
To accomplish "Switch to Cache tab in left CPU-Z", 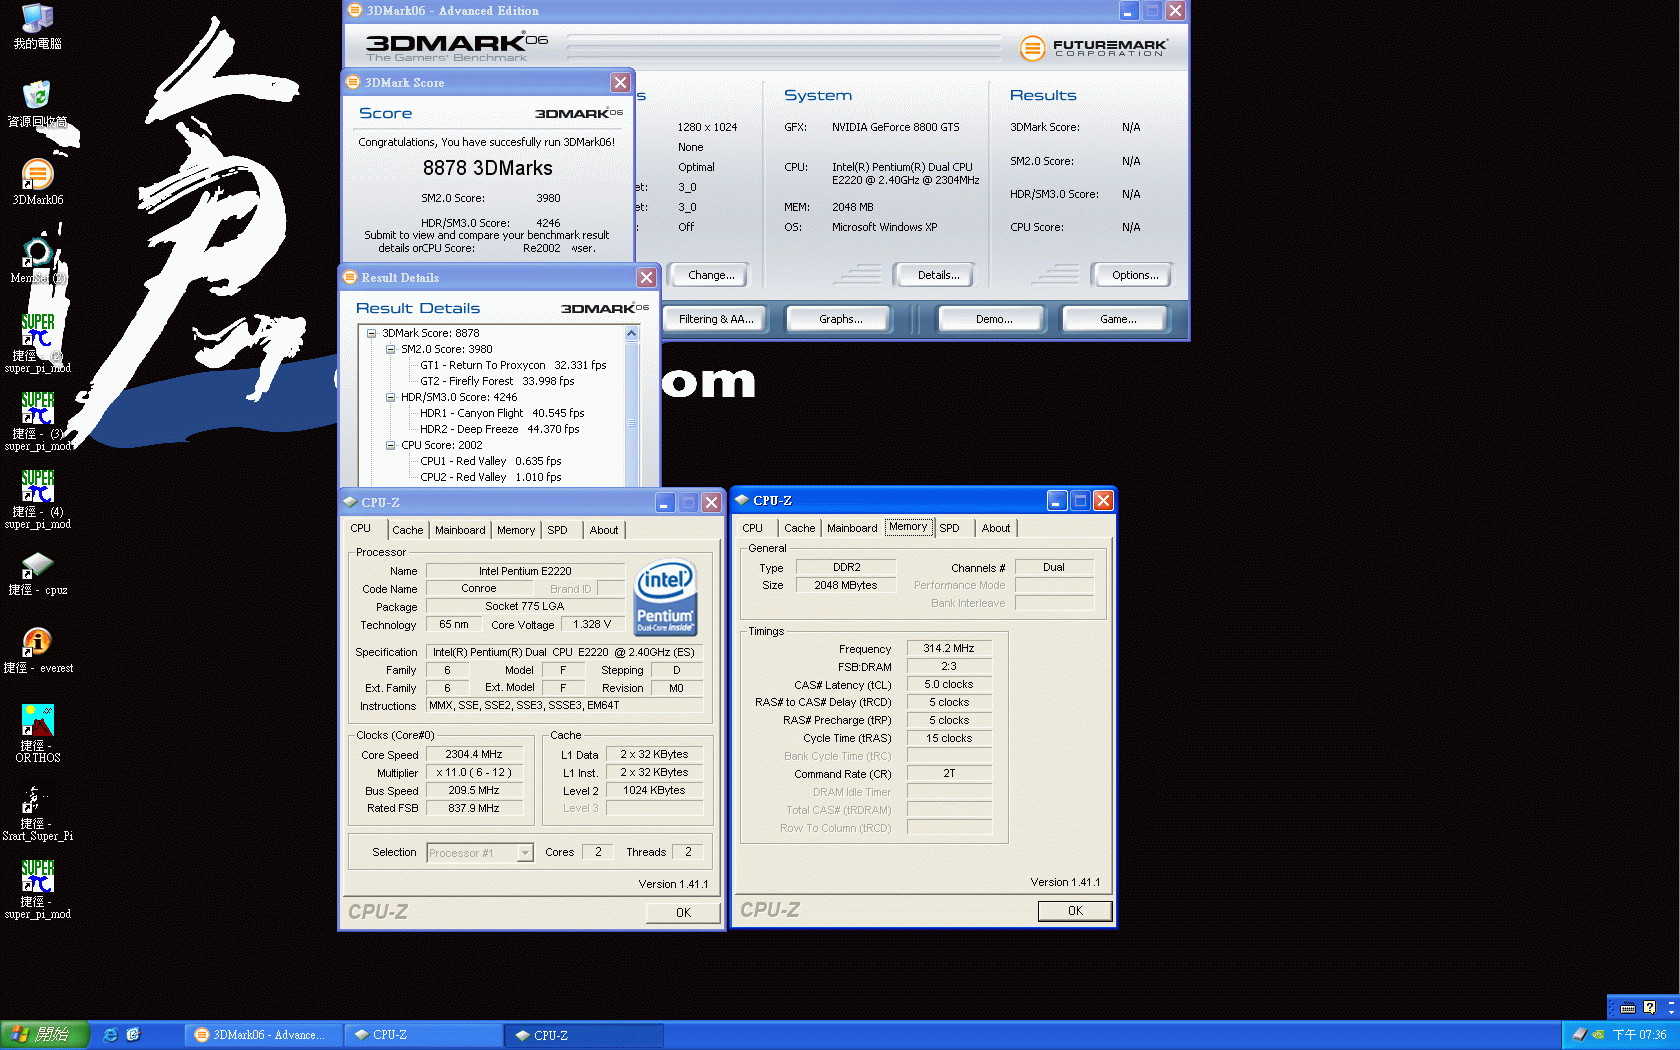I will click(x=407, y=530).
